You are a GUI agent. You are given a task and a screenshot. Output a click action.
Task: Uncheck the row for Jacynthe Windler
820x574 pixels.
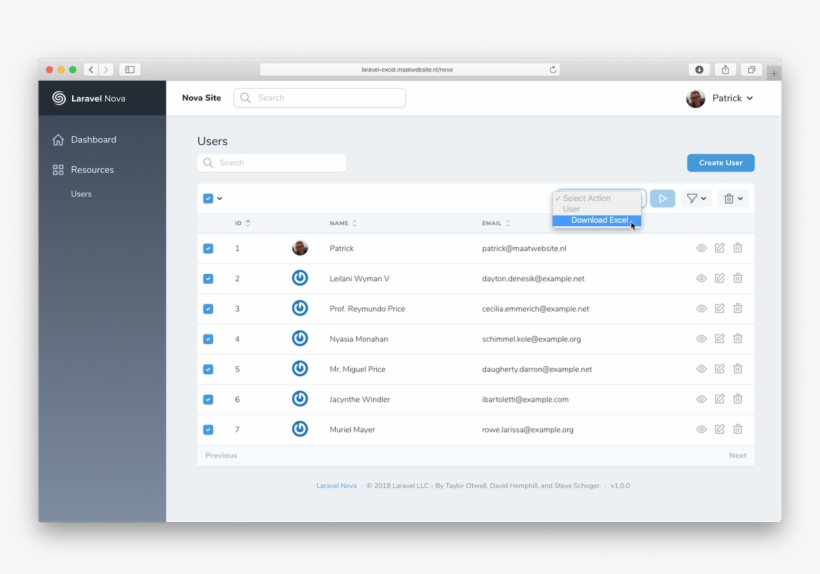[208, 399]
